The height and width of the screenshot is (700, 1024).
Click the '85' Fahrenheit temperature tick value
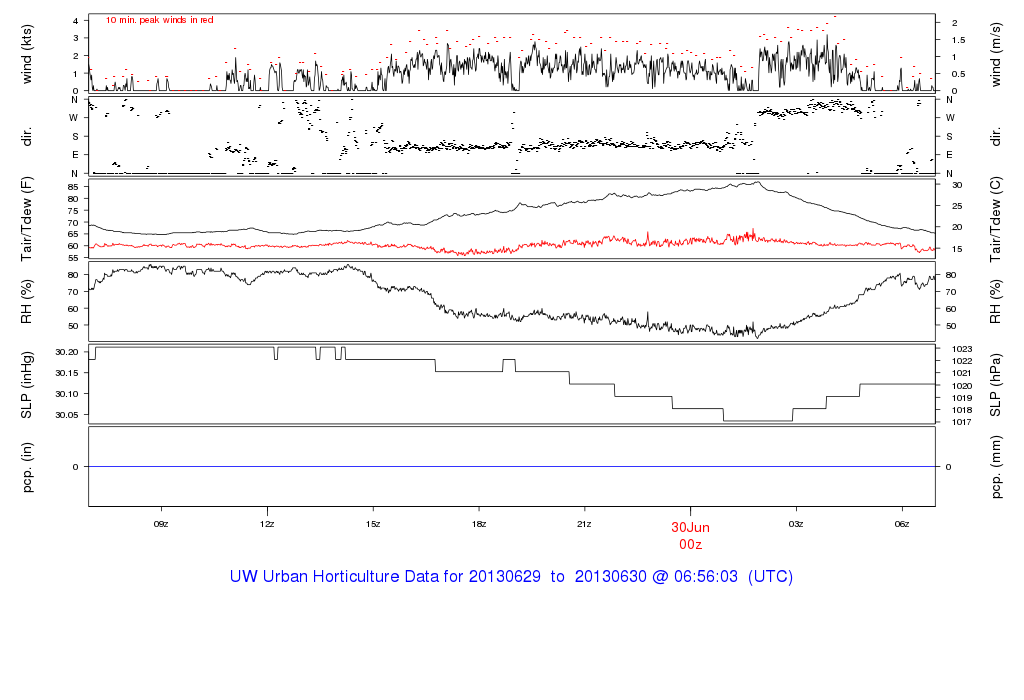tap(73, 187)
